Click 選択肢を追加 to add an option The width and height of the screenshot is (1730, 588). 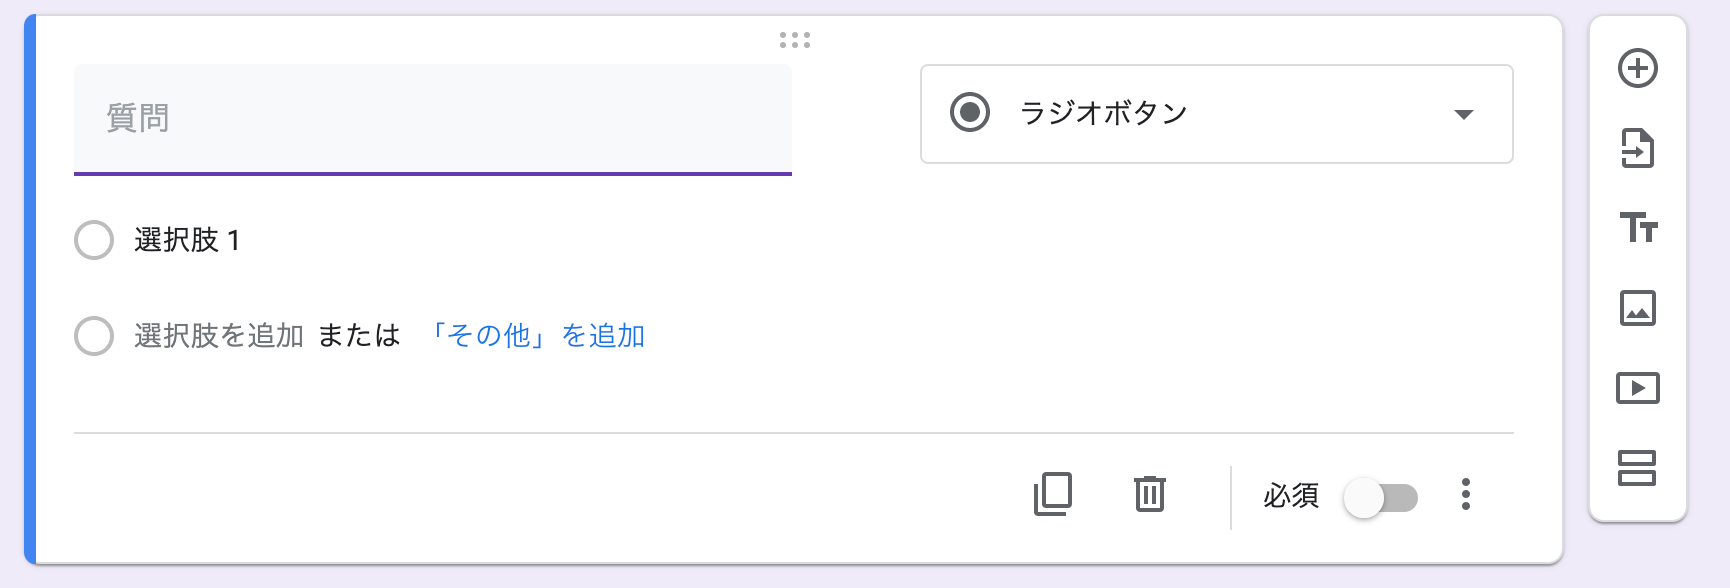pos(219,336)
